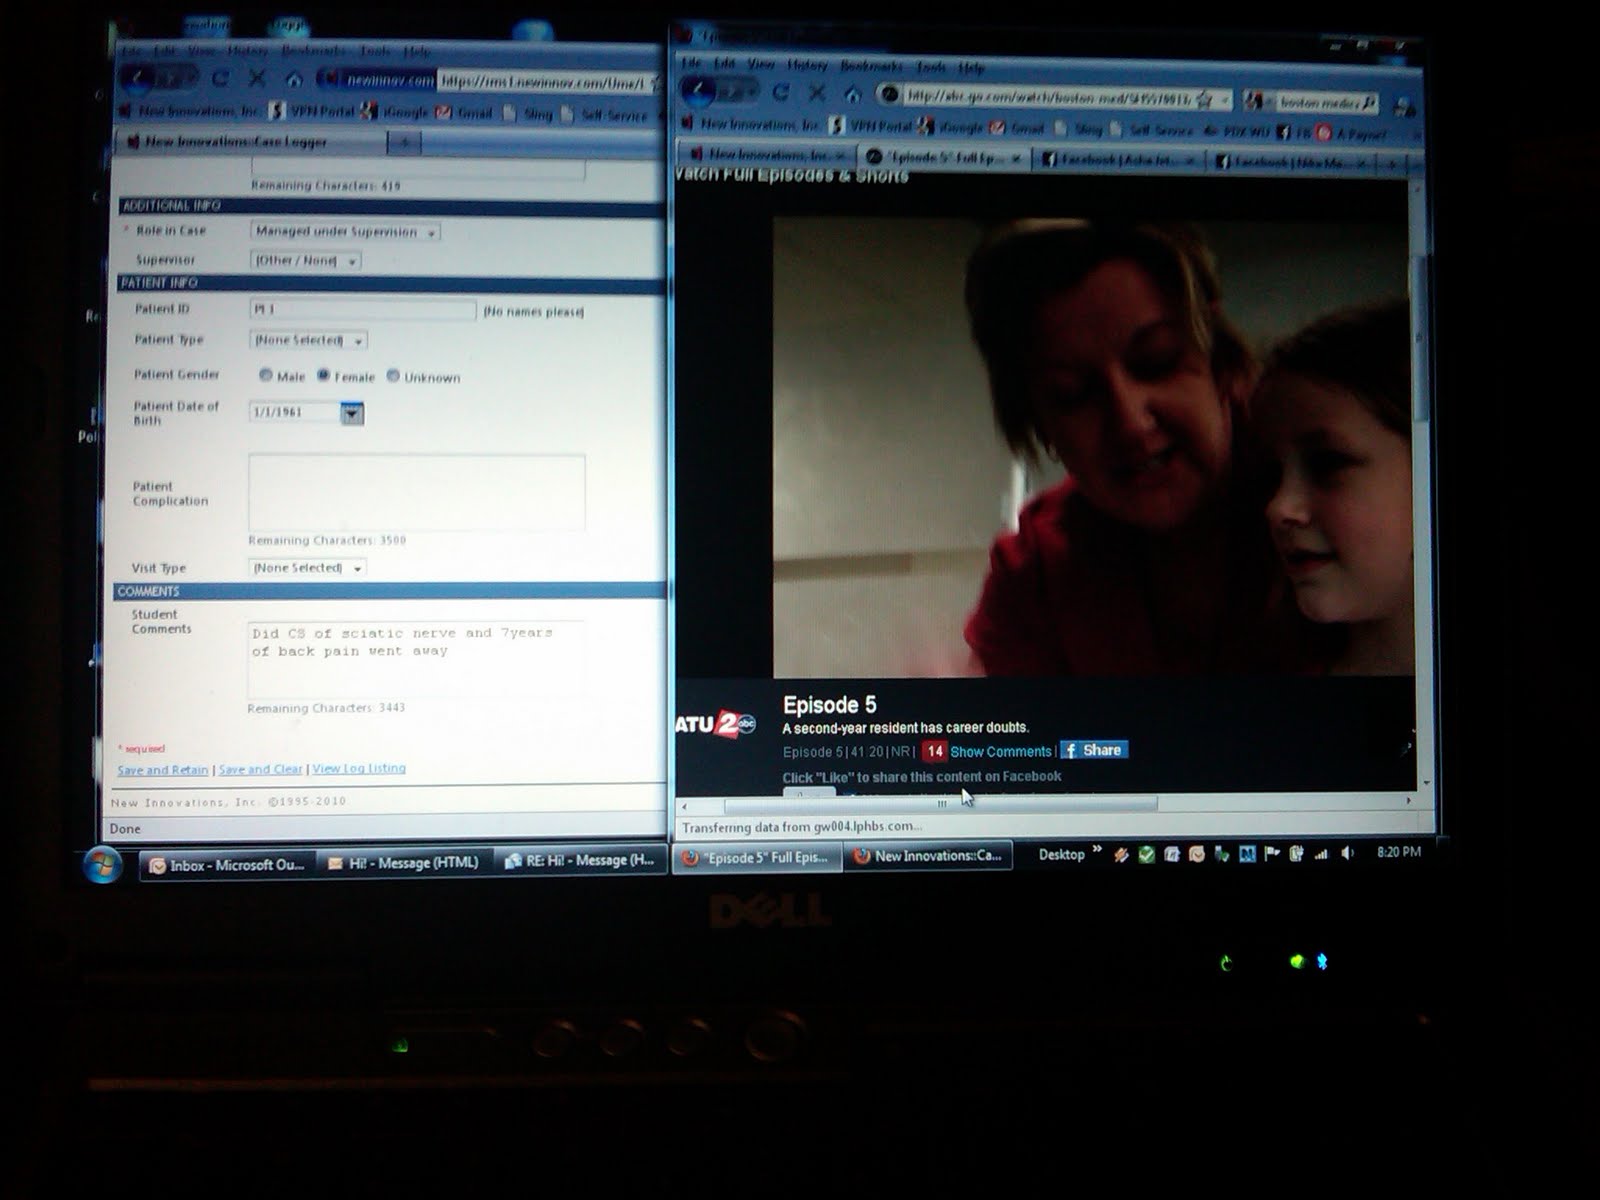Open the 'RE: Hi! - Message' taskbar button

[x=579, y=860]
